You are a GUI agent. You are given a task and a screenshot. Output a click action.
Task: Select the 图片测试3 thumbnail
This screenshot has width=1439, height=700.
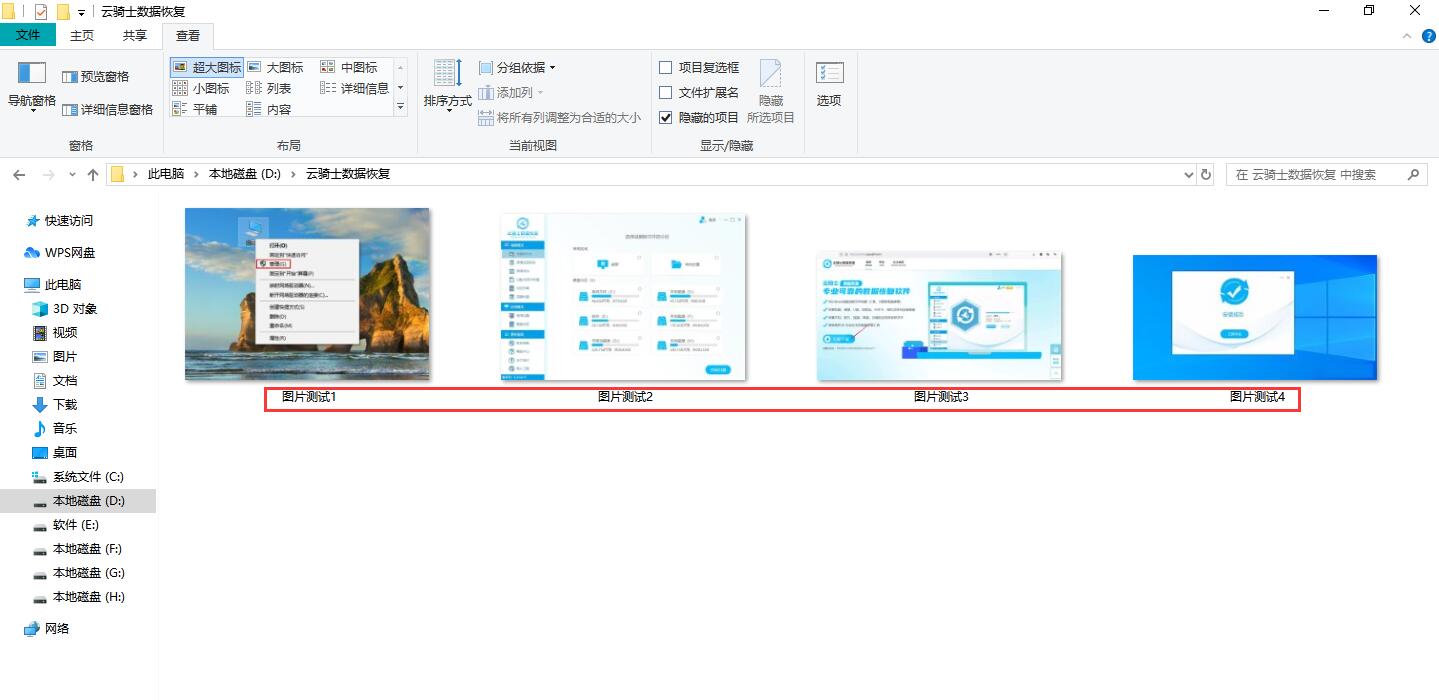point(939,316)
